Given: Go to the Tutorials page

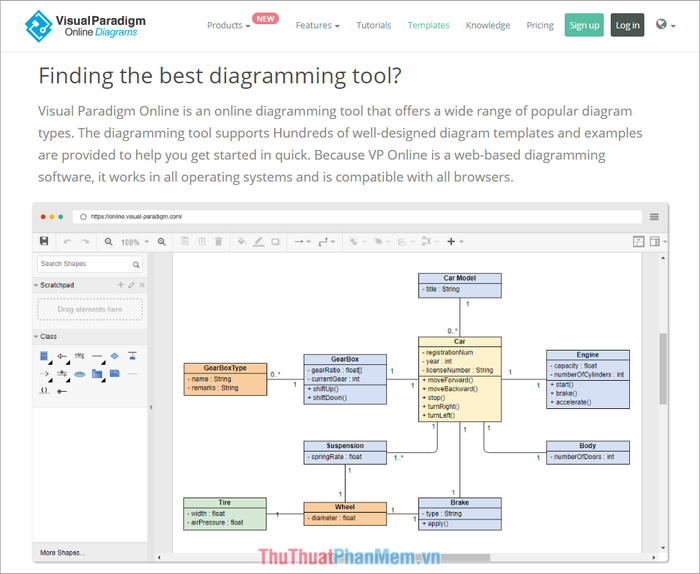Looking at the screenshot, I should tap(374, 25).
